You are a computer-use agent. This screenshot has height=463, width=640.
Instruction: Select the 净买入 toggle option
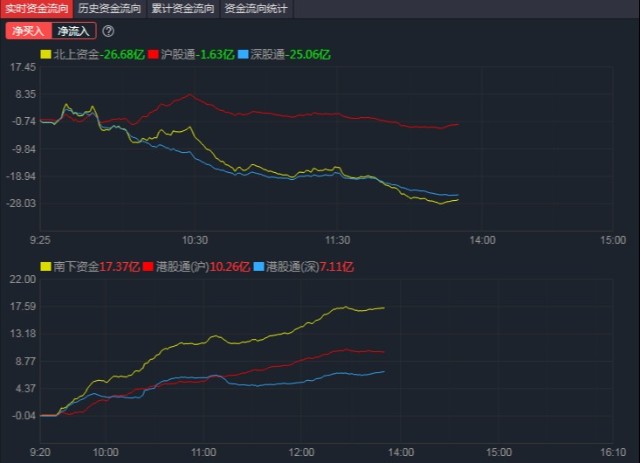coord(27,31)
